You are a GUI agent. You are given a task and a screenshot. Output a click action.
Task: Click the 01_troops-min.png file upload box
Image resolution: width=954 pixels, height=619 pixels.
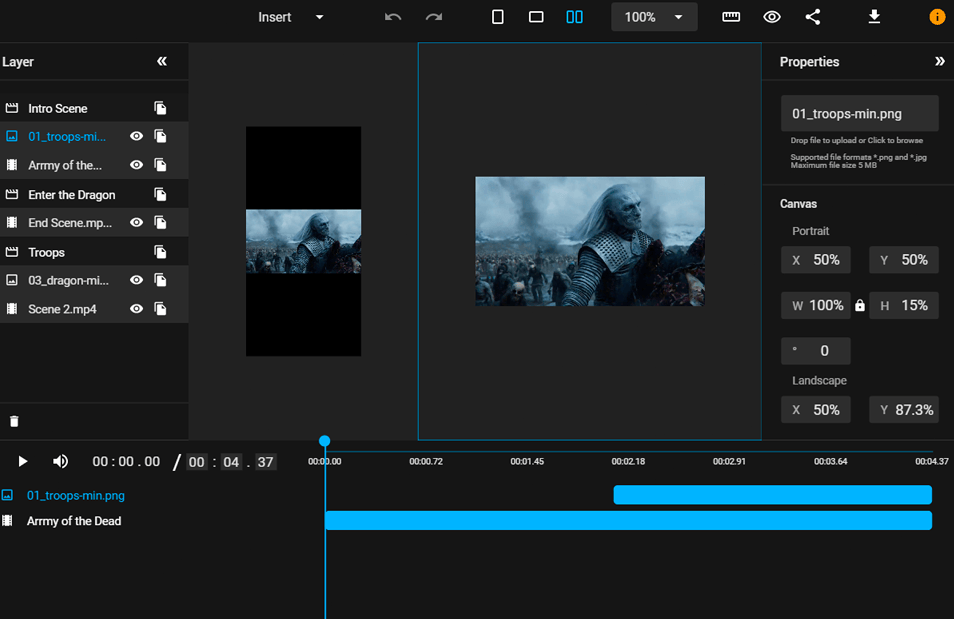click(x=860, y=113)
